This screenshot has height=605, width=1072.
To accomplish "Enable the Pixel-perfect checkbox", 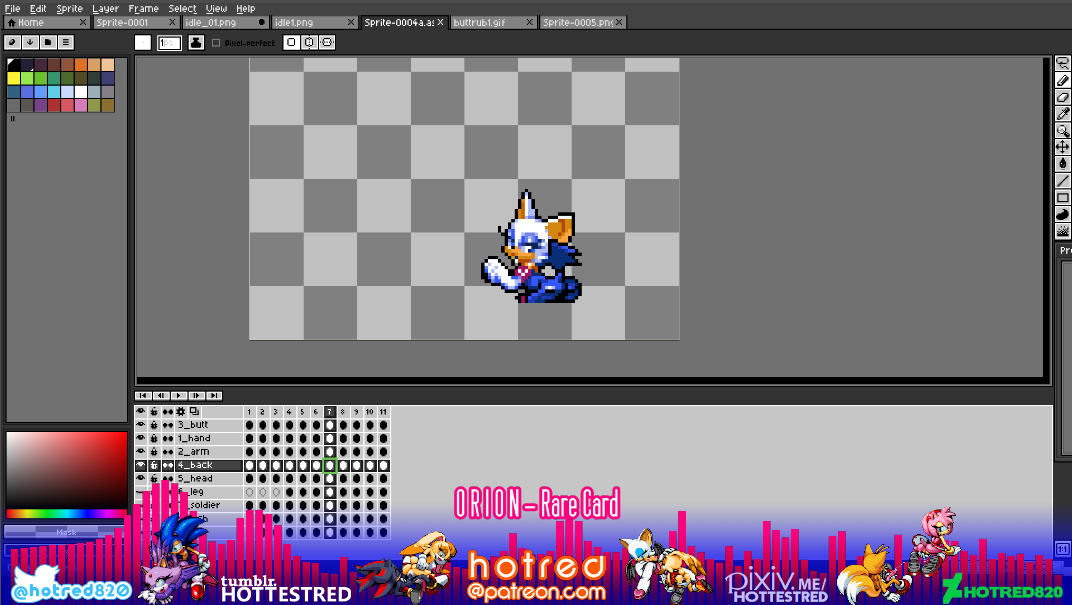I will pos(216,43).
